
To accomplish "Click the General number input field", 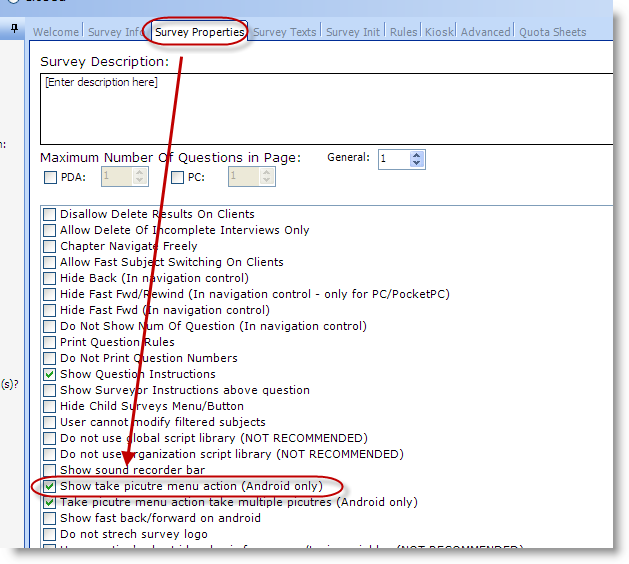I will point(395,159).
